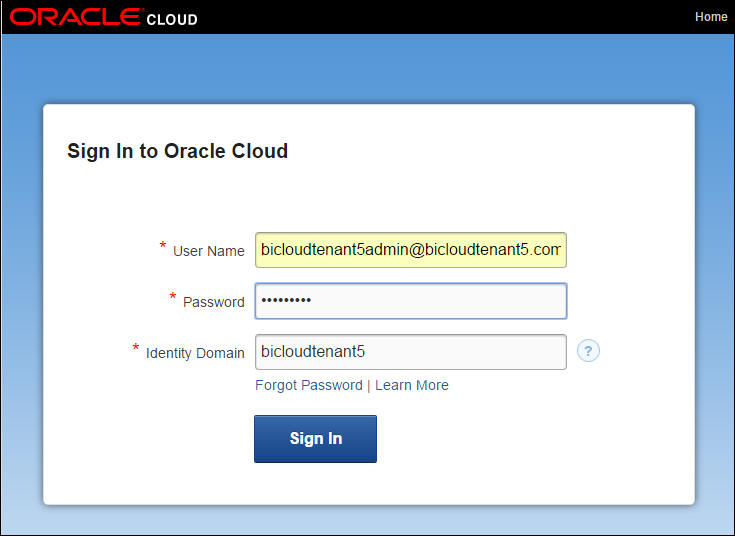Open the Home link in header
This screenshot has width=735, height=536.
pyautogui.click(x=711, y=17)
